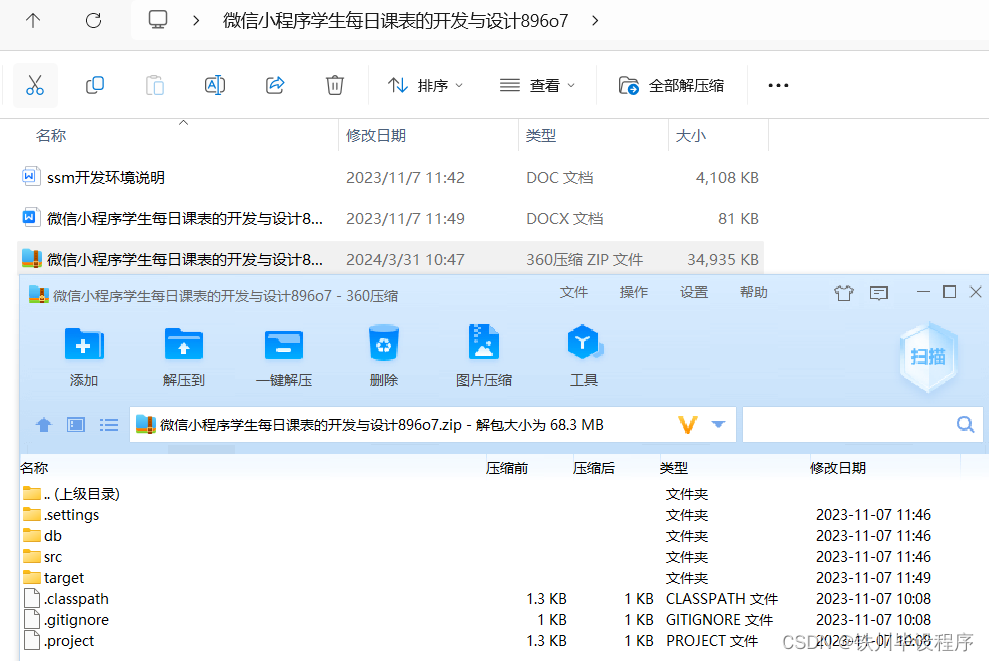Open the 设置 (Settings) menu
989x661 pixels.
[696, 292]
